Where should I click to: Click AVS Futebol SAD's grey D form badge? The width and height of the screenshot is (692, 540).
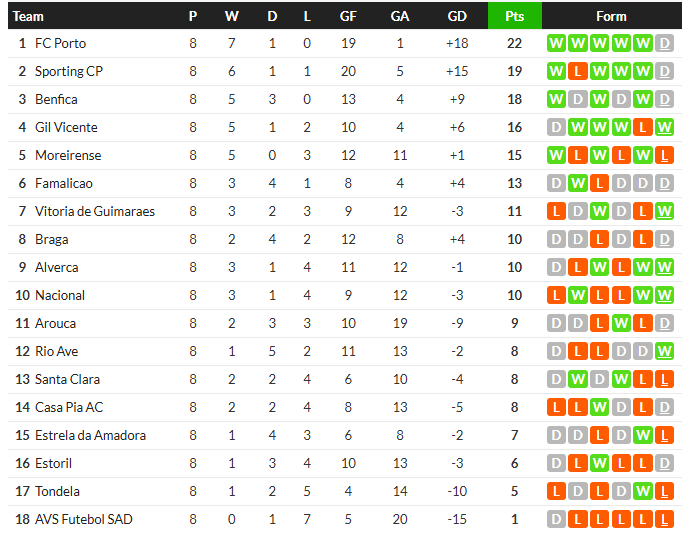[x=555, y=519]
